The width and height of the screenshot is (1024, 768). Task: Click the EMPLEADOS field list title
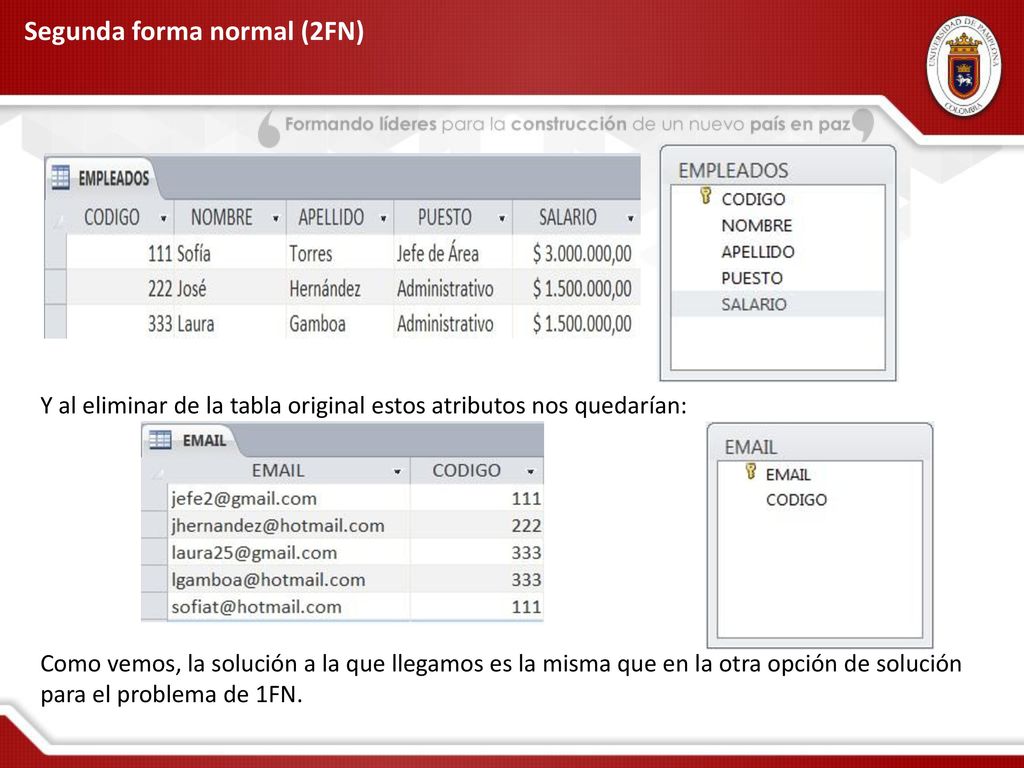click(733, 170)
